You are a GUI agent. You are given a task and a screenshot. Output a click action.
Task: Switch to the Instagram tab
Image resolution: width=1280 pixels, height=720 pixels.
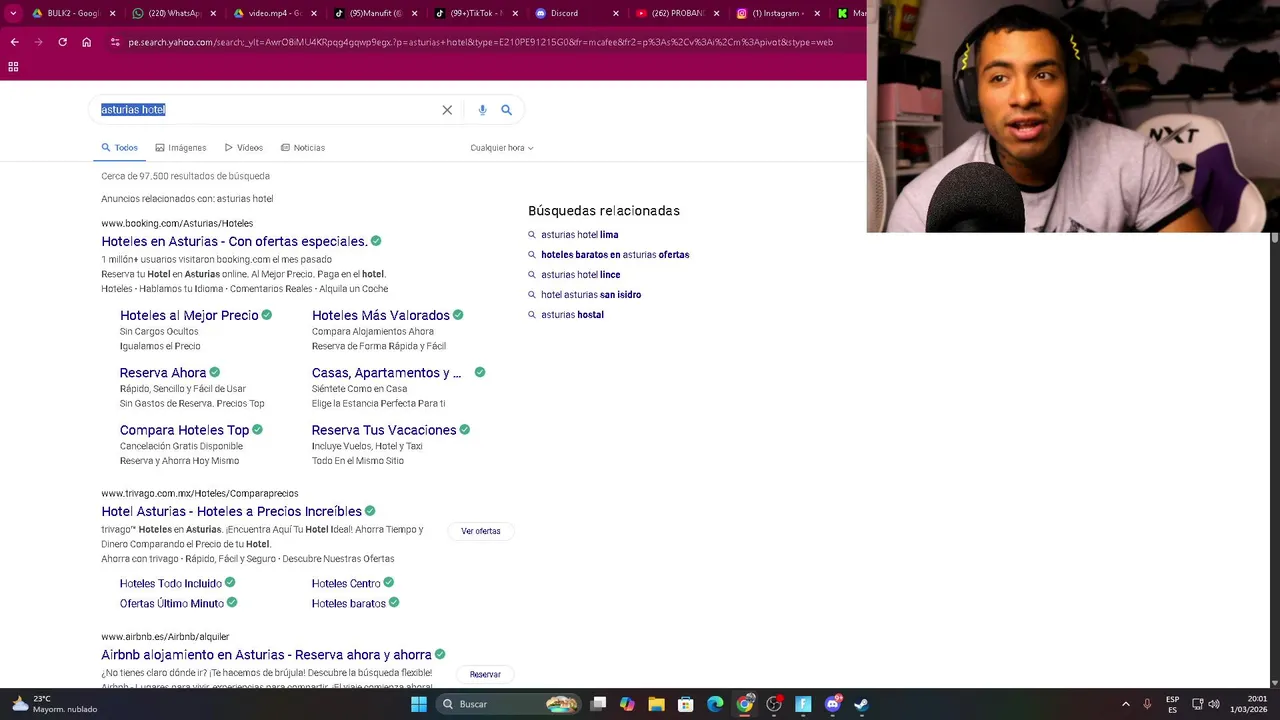[779, 13]
